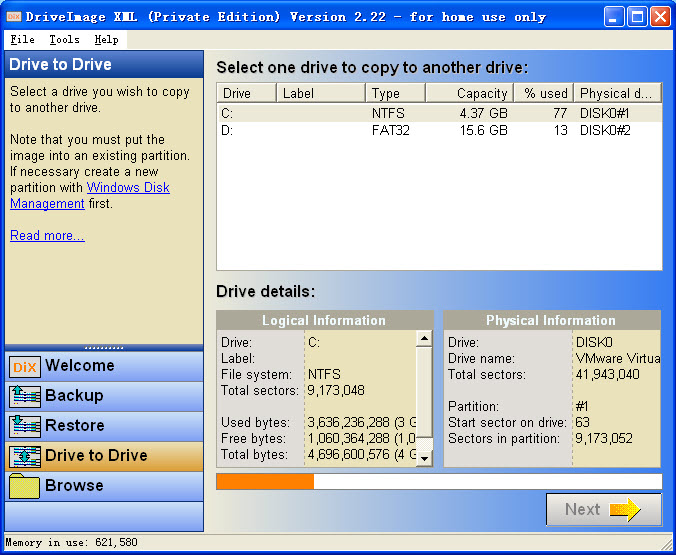Select drive C: in the list
The image size is (676, 555).
(x=227, y=114)
